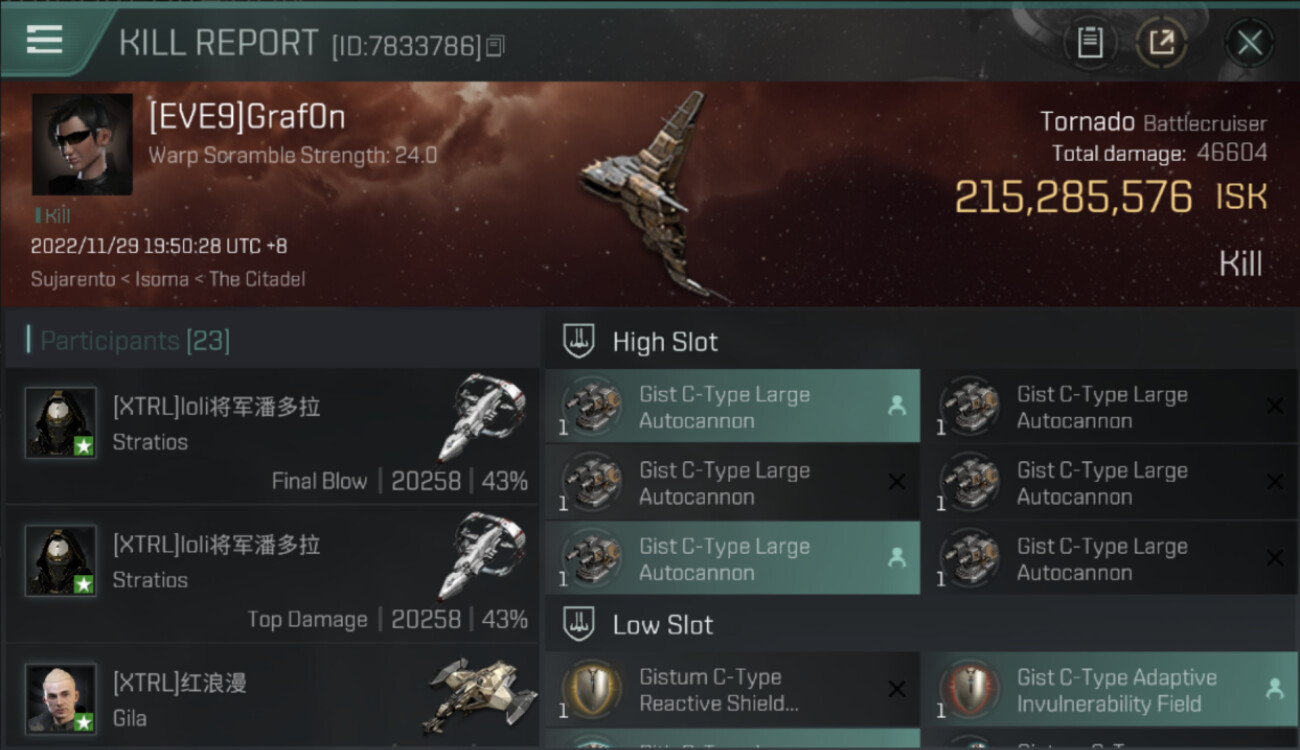The height and width of the screenshot is (750, 1300).
Task: Toggle the first highlighted Large Autocannon person marker
Action: click(896, 406)
